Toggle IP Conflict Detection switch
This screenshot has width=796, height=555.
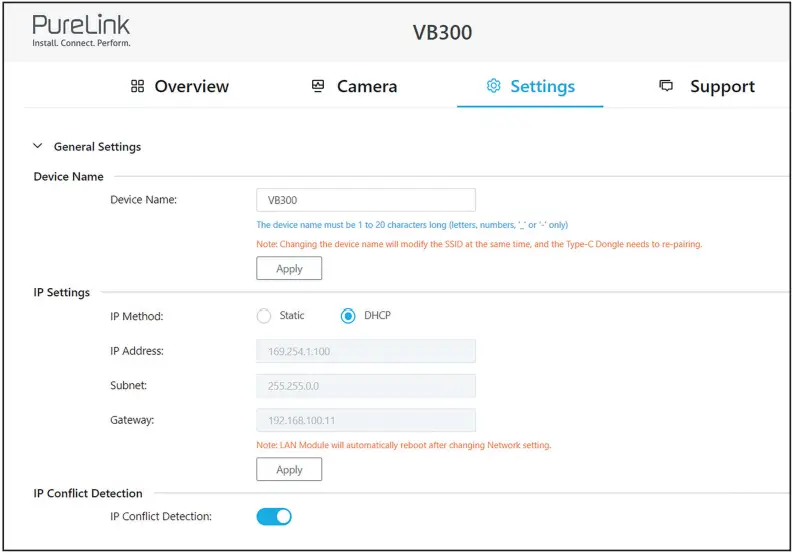coord(274,517)
